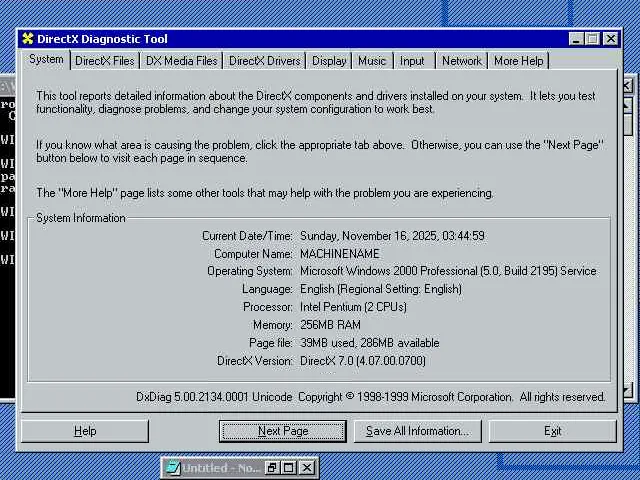The image size is (640, 480).
Task: Click the DirectX Diagnostic Tool title icon
Action: (x=28, y=39)
